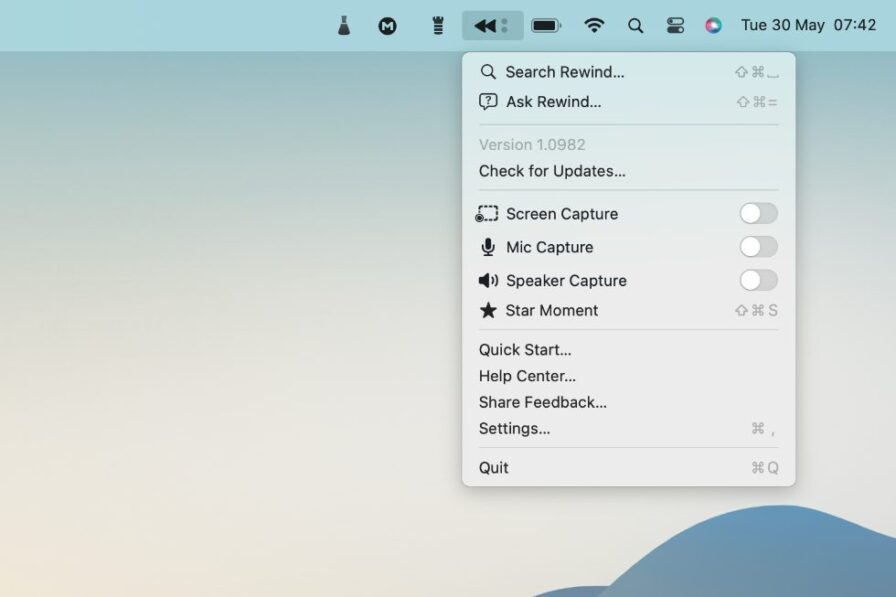896x597 pixels.
Task: Select Search Rewind... menu item
Action: click(x=629, y=72)
